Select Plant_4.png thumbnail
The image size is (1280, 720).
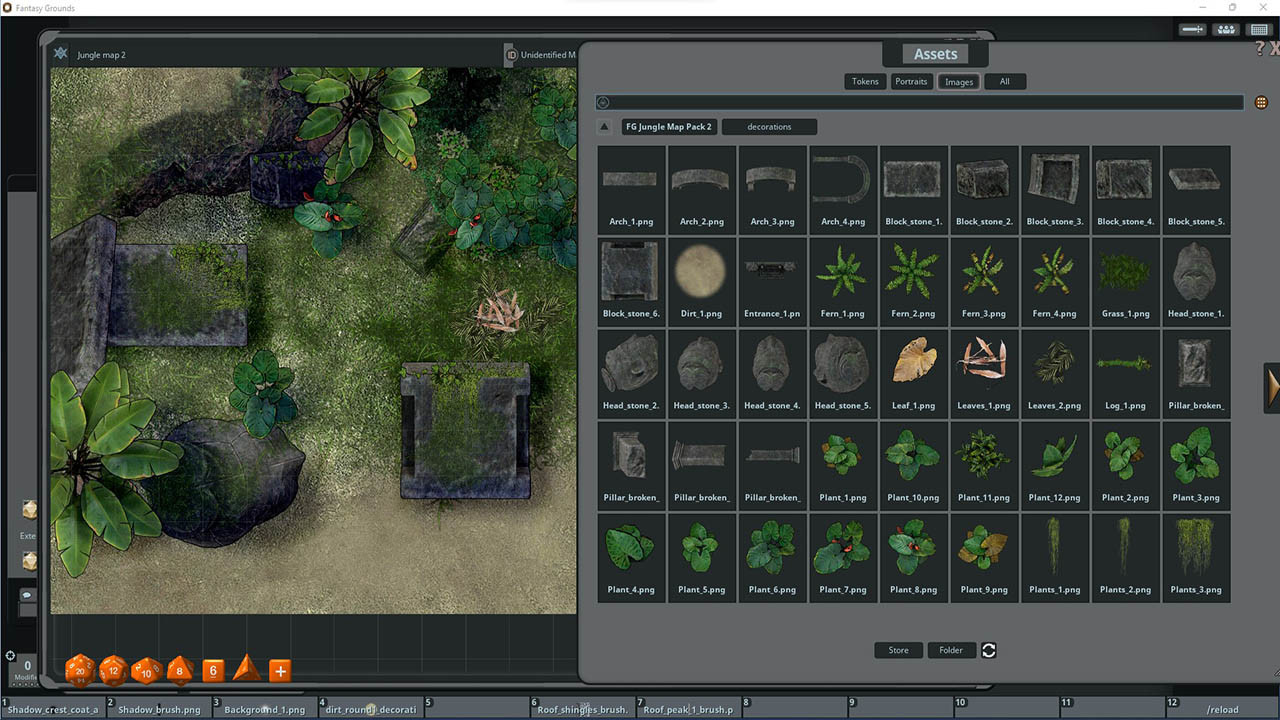pyautogui.click(x=631, y=558)
